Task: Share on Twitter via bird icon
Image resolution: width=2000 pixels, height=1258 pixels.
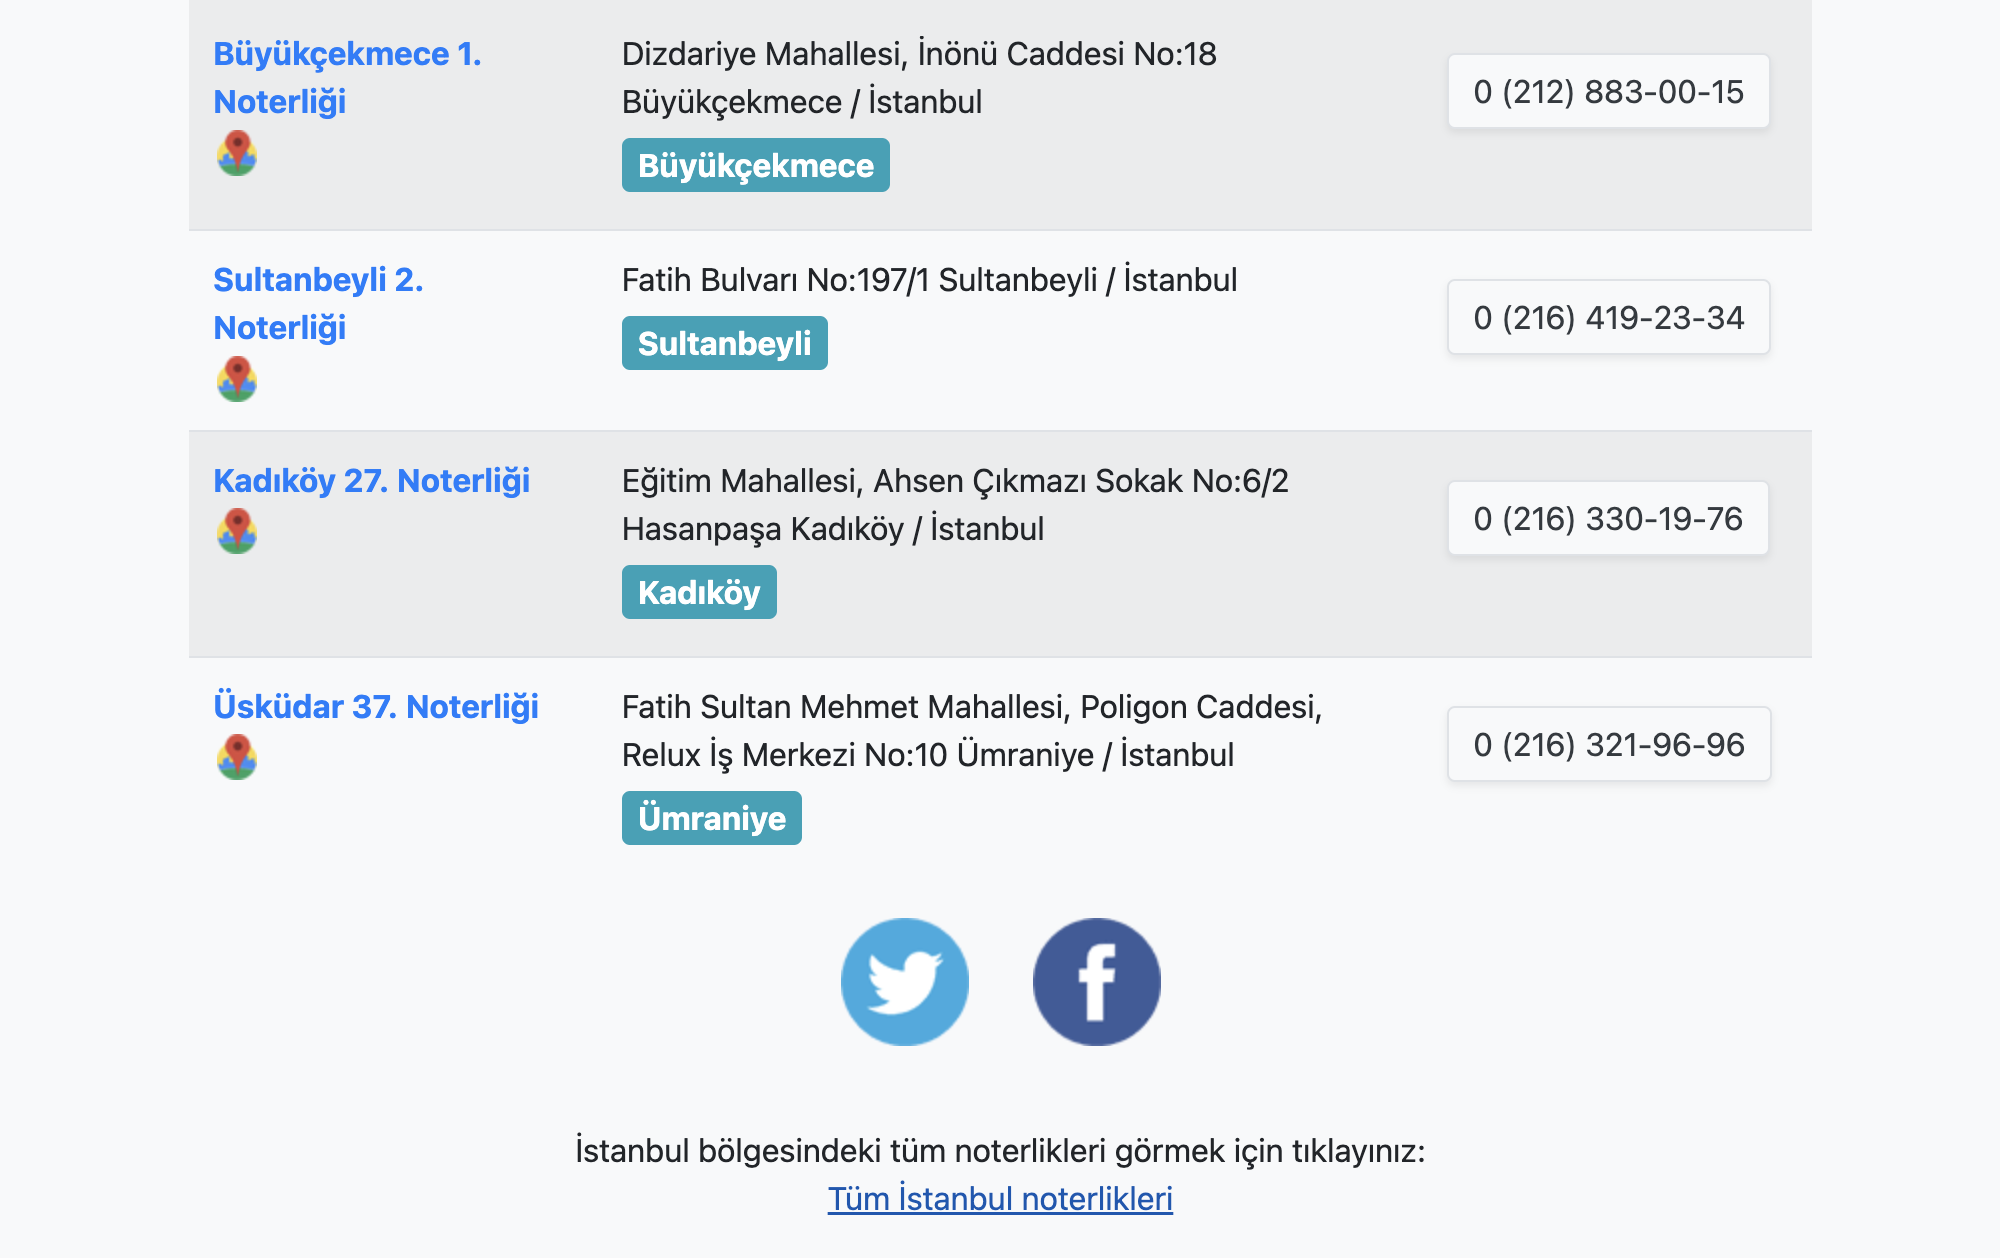Action: (x=905, y=982)
